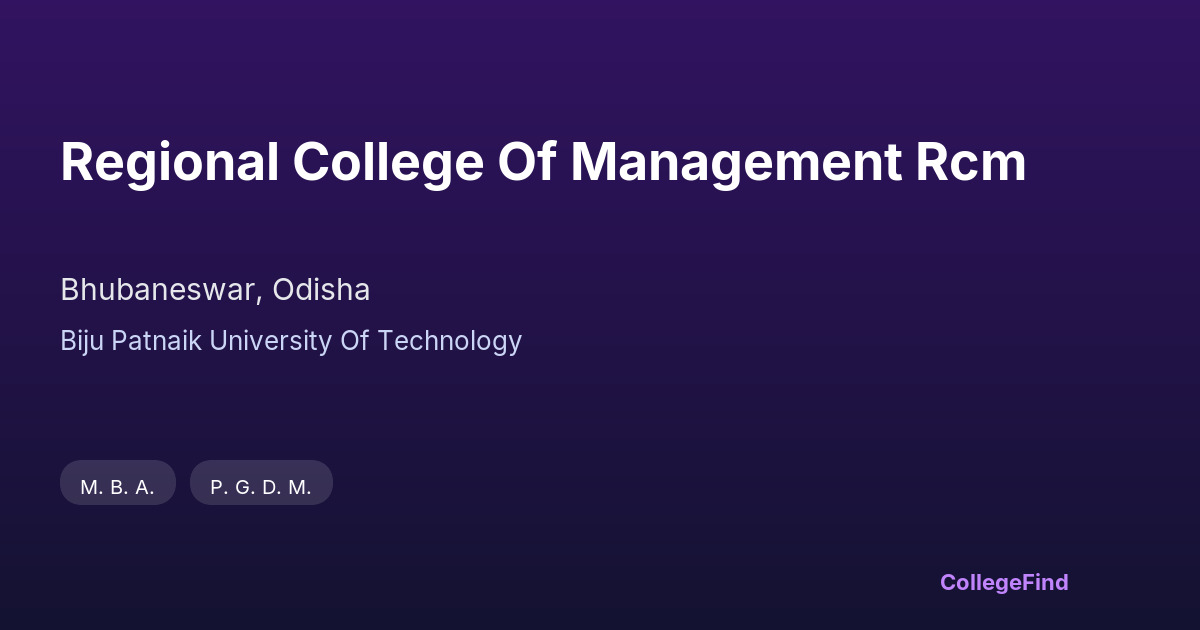Click the word "Management" in the title
The image size is (1200, 630).
[x=736, y=162]
